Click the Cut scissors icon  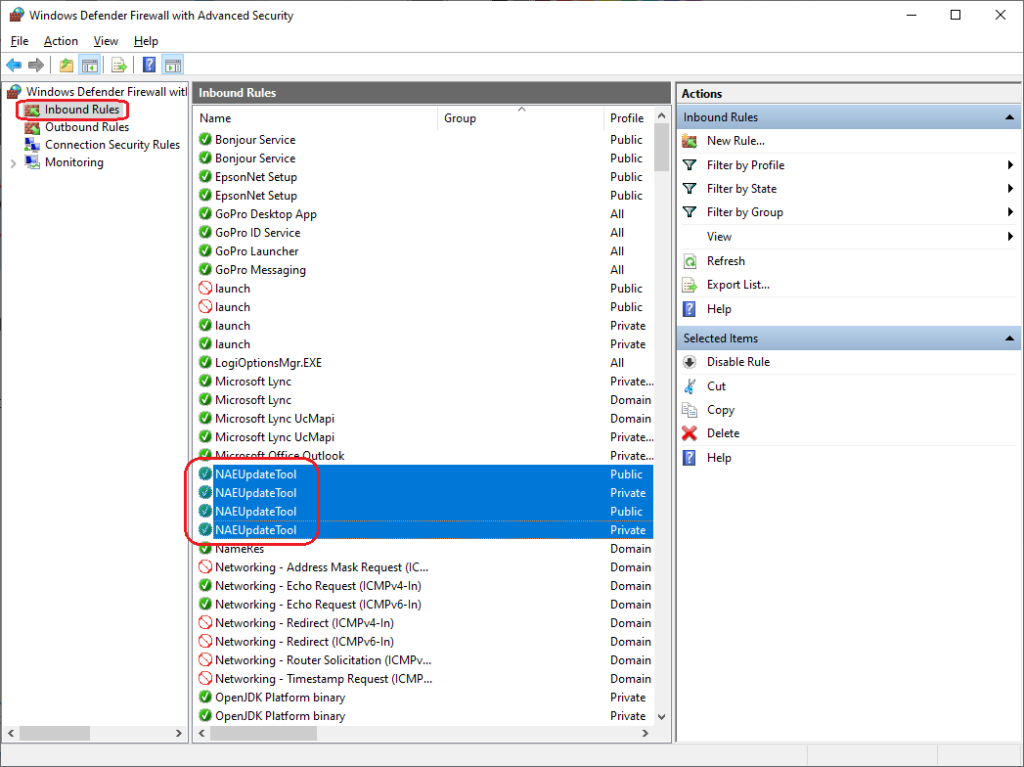690,386
